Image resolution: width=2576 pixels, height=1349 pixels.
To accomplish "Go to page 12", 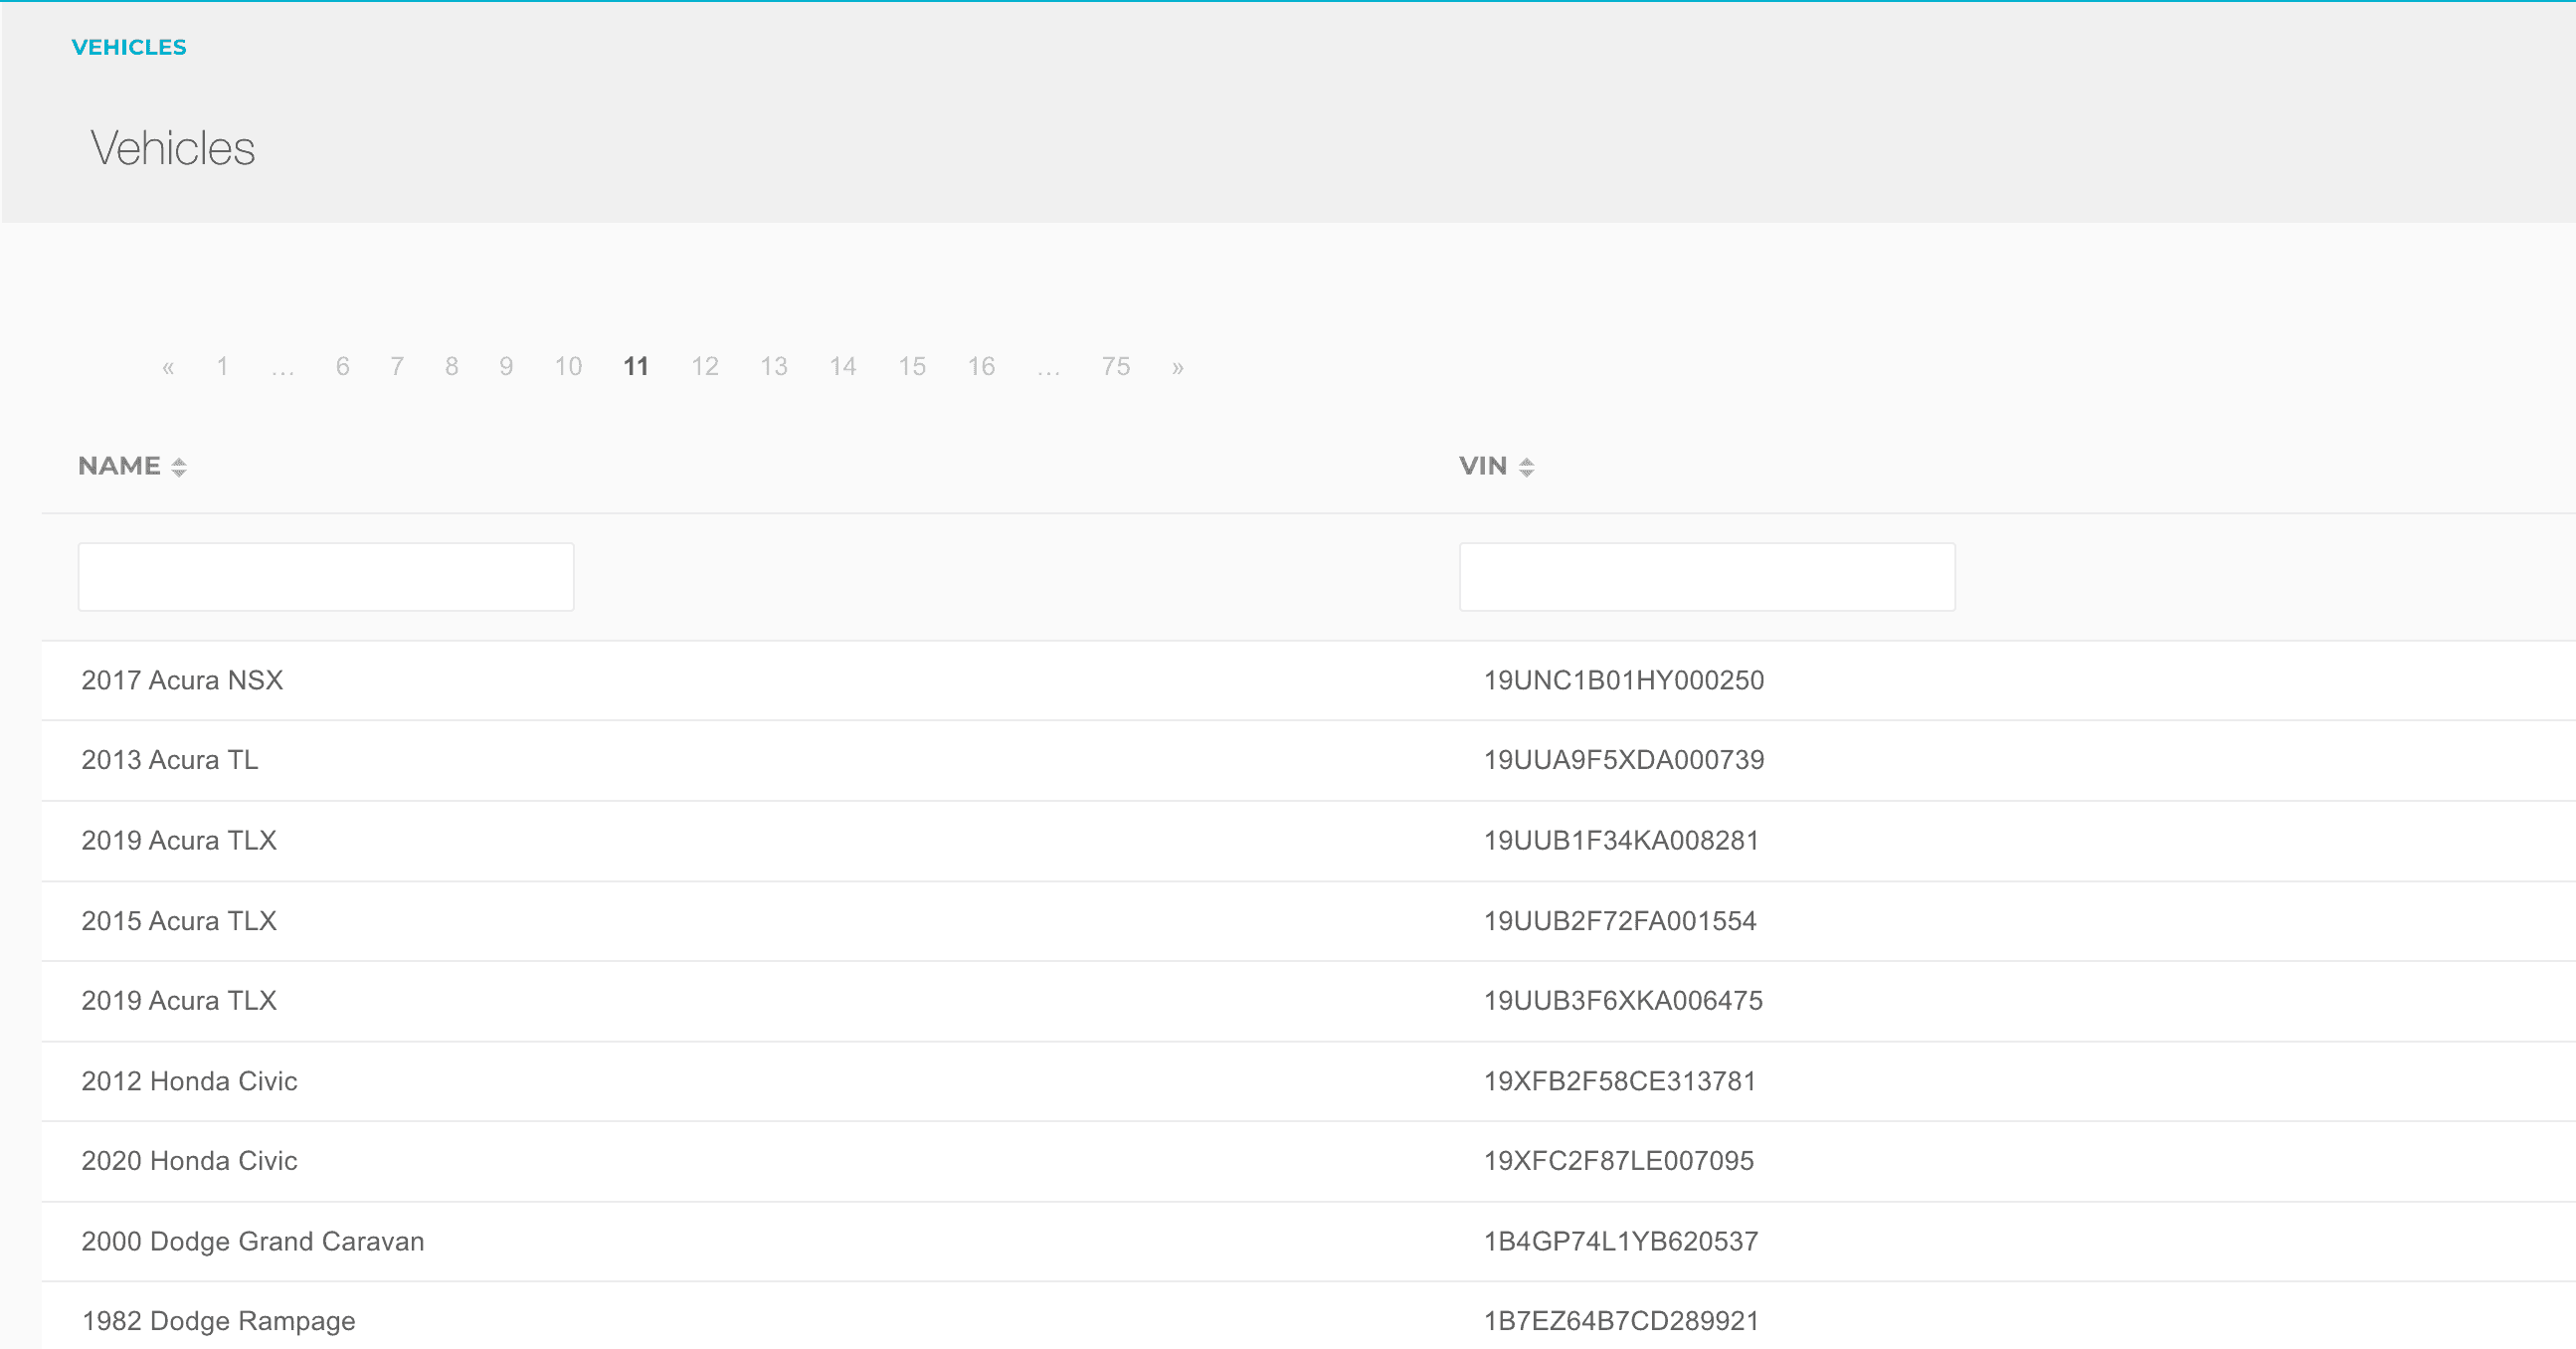I will pyautogui.click(x=705, y=367).
